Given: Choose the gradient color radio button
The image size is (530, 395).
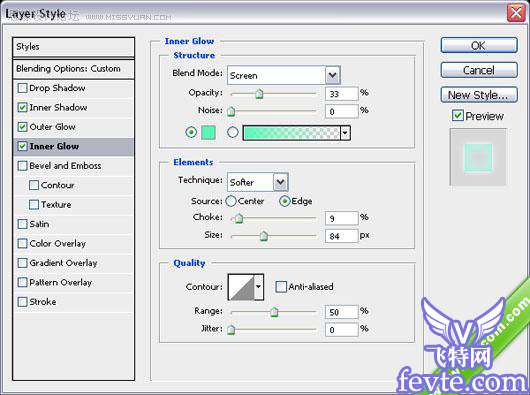Looking at the screenshot, I should click(233, 132).
